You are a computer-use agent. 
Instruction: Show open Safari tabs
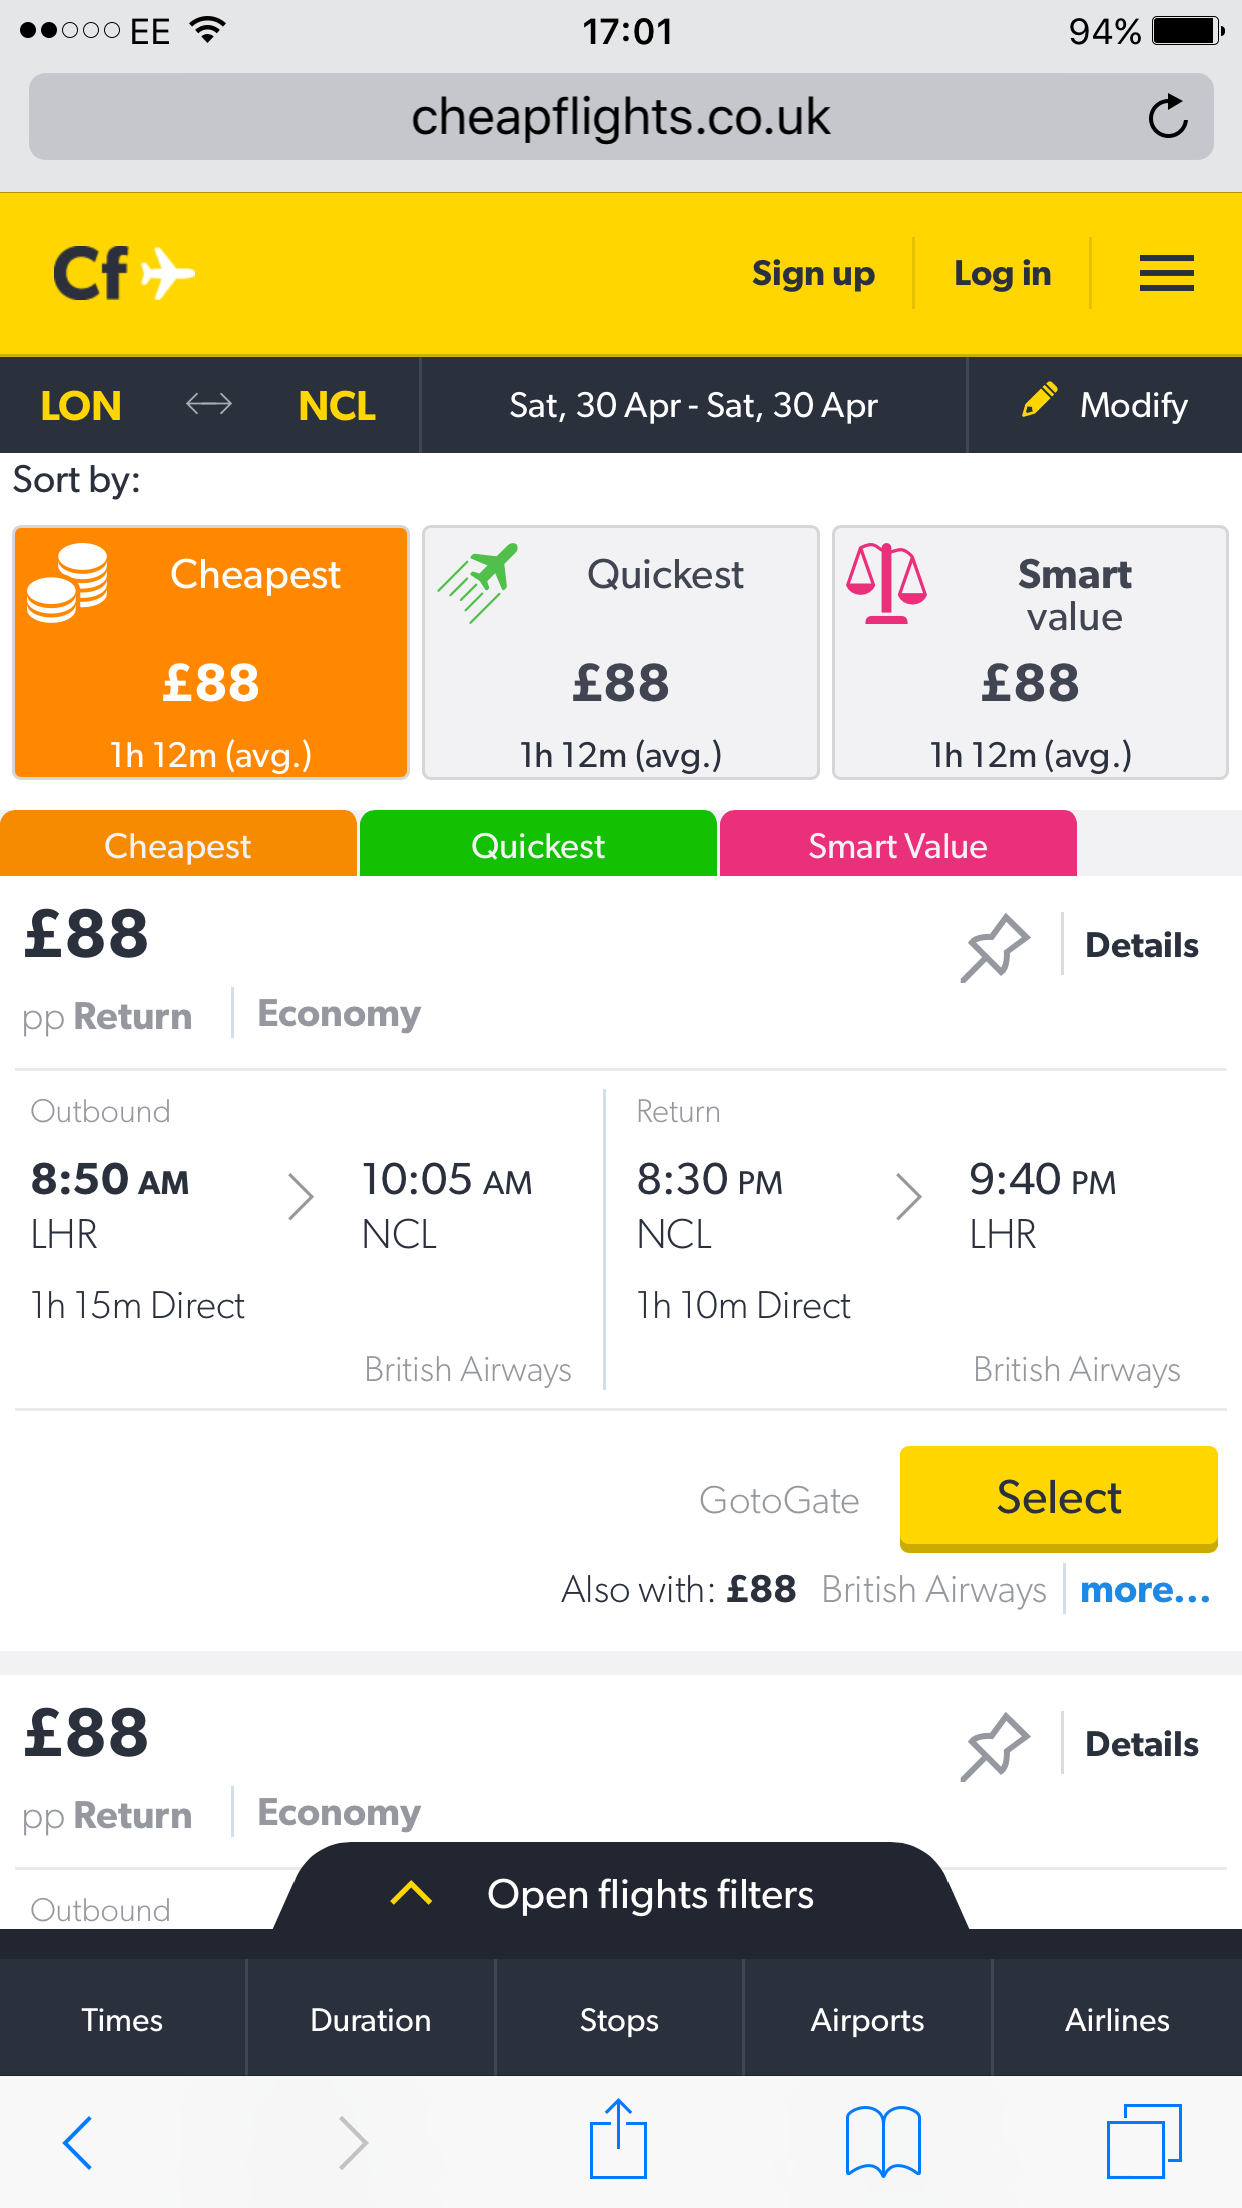(x=1144, y=2140)
